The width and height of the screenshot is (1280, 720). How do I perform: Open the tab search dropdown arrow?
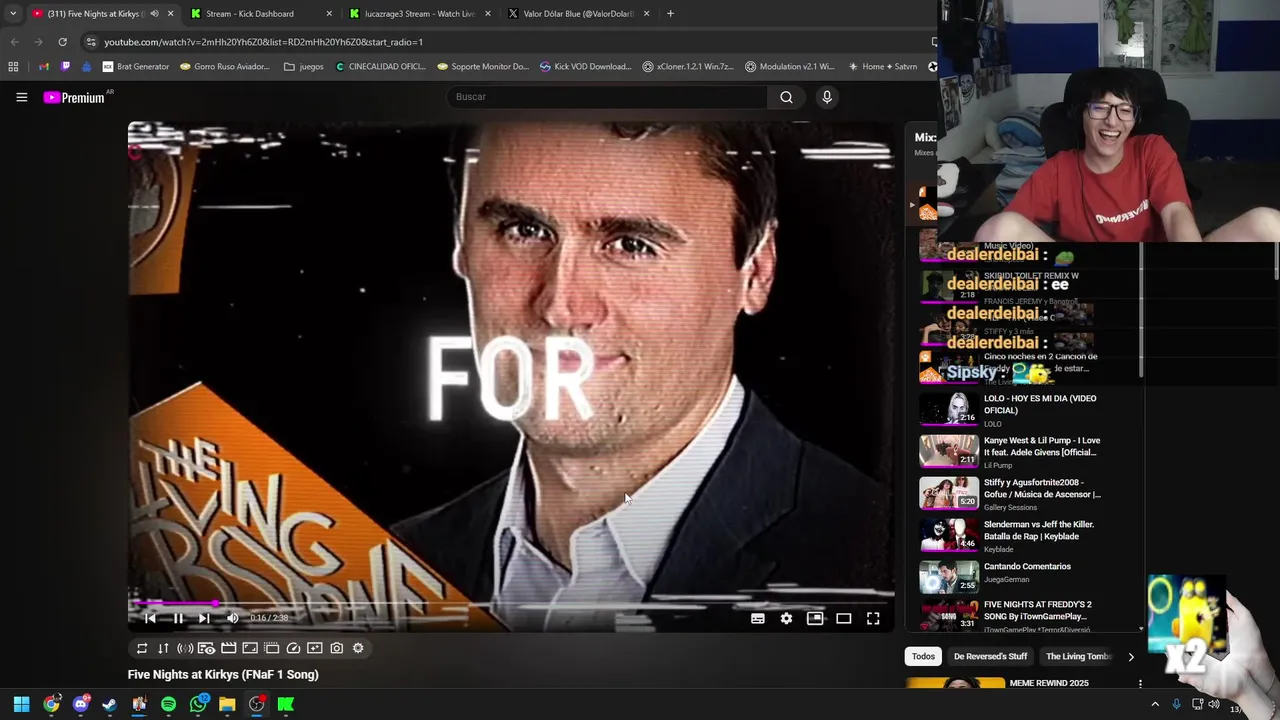12,14
